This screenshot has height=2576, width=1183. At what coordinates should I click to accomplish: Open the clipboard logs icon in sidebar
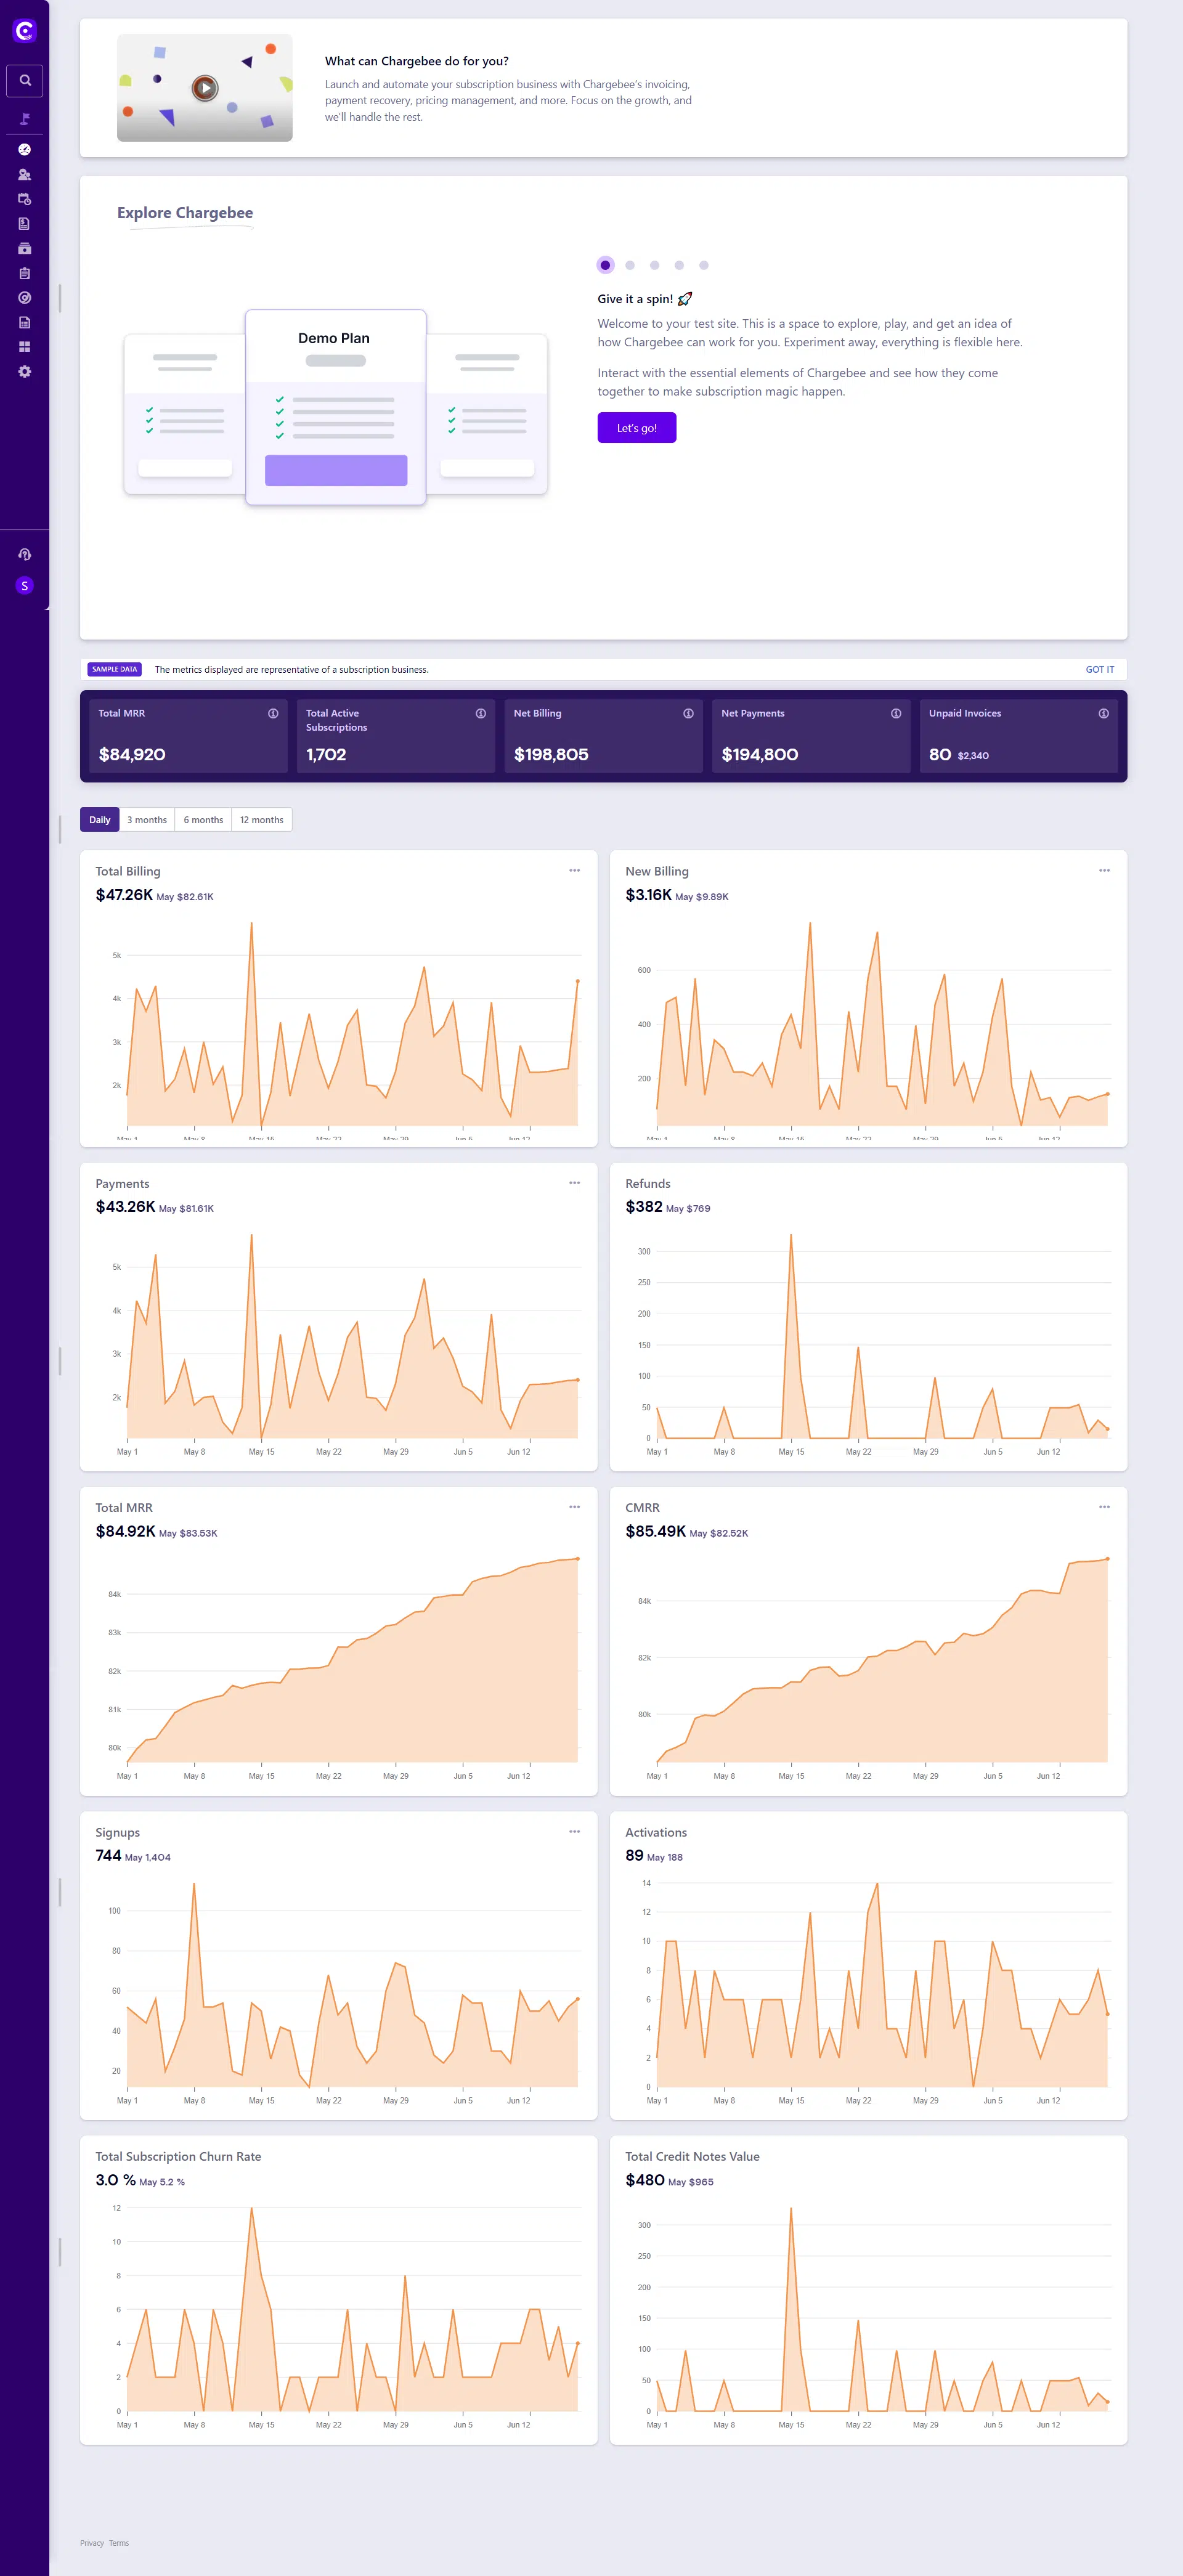coord(24,273)
